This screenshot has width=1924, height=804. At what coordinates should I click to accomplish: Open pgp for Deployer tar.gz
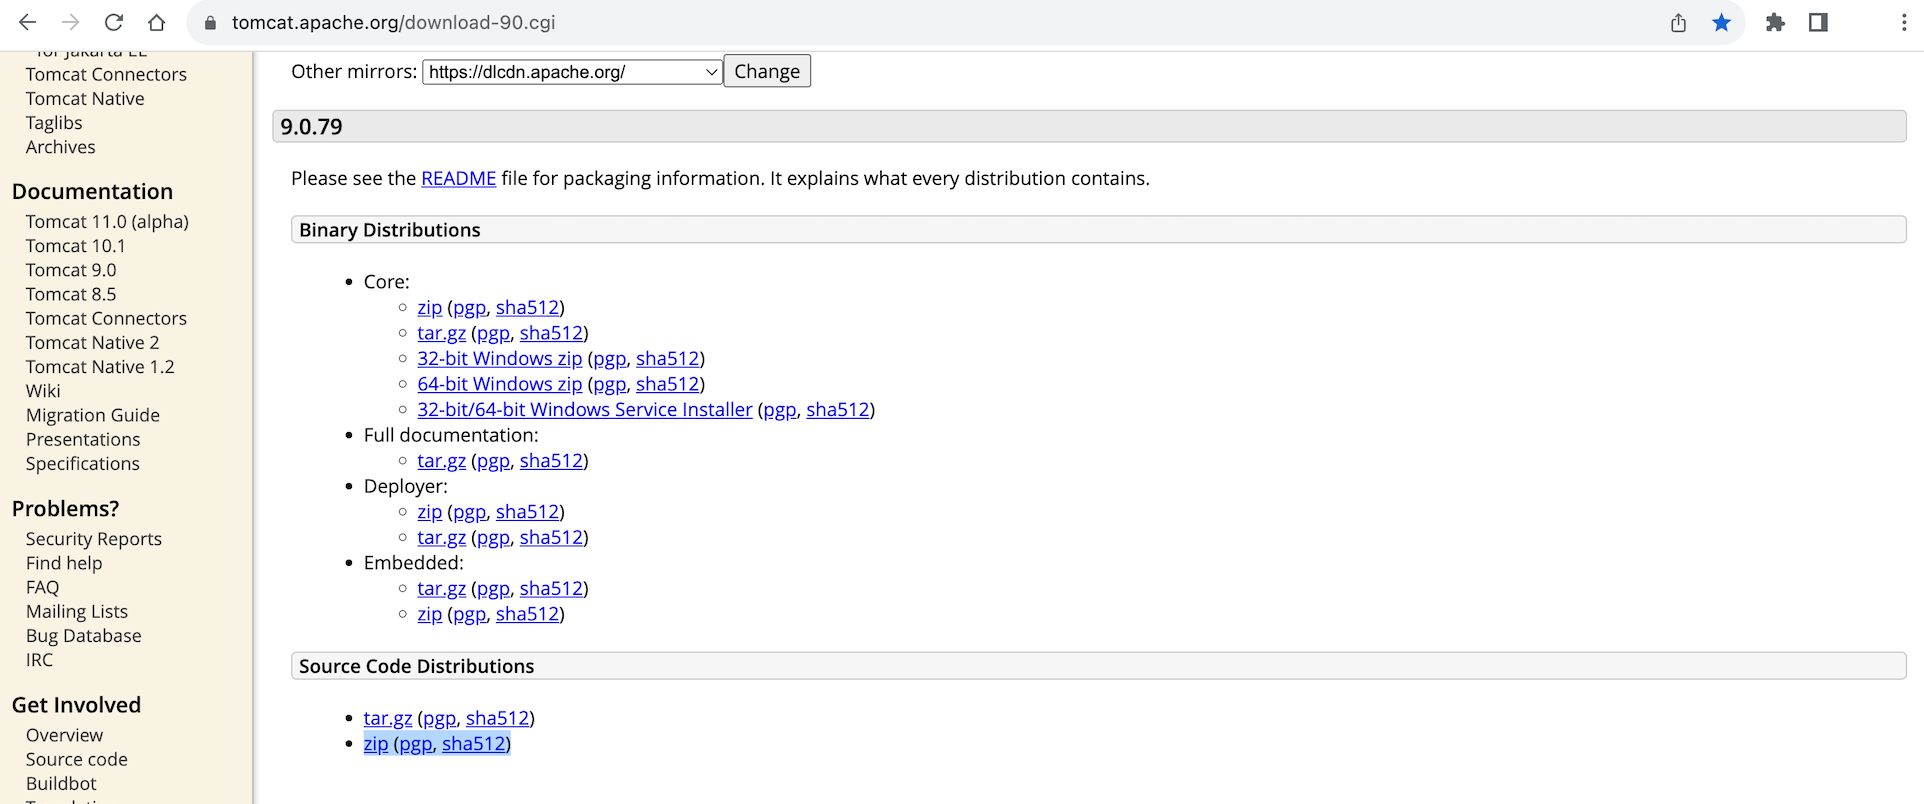pos(493,538)
